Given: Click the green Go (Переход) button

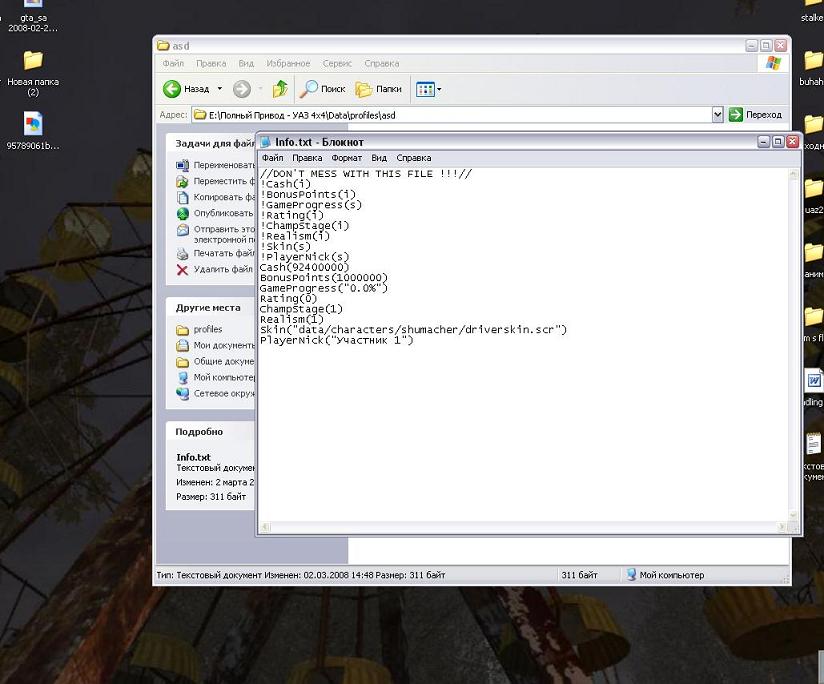Looking at the screenshot, I should tap(755, 115).
